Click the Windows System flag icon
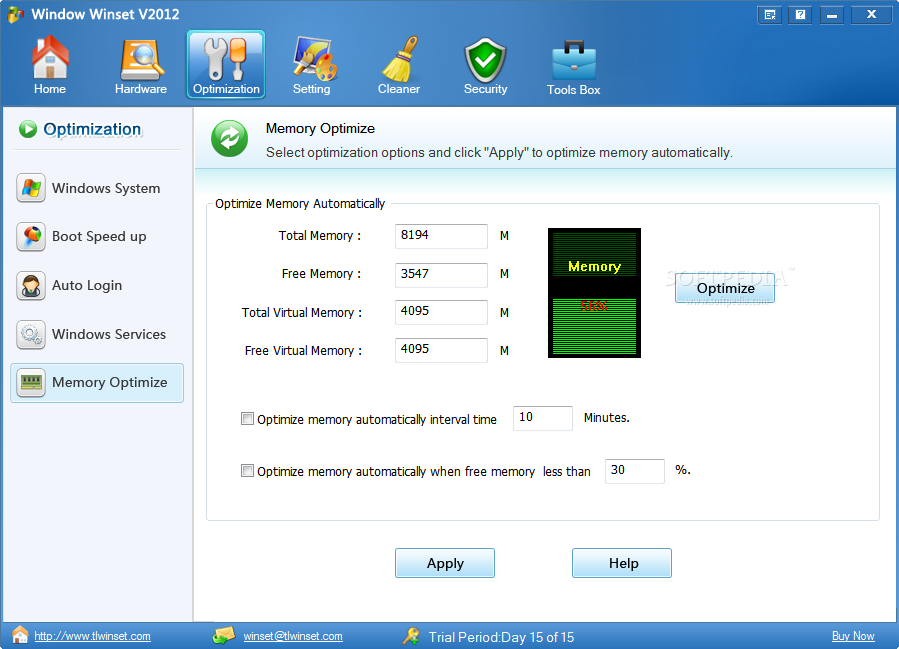Screen dimensions: 899x649 [31, 188]
